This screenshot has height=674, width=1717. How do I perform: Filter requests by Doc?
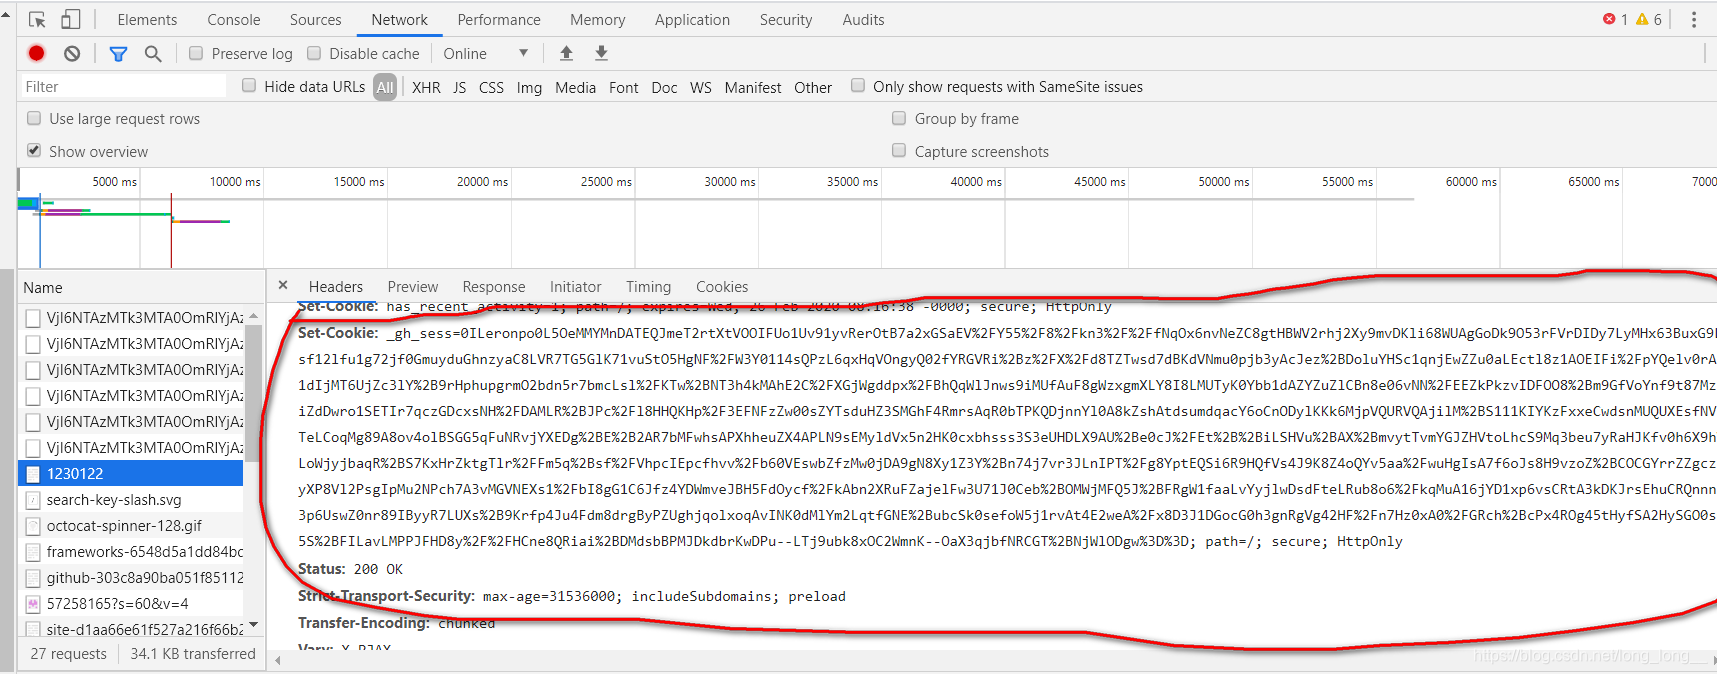click(x=664, y=88)
